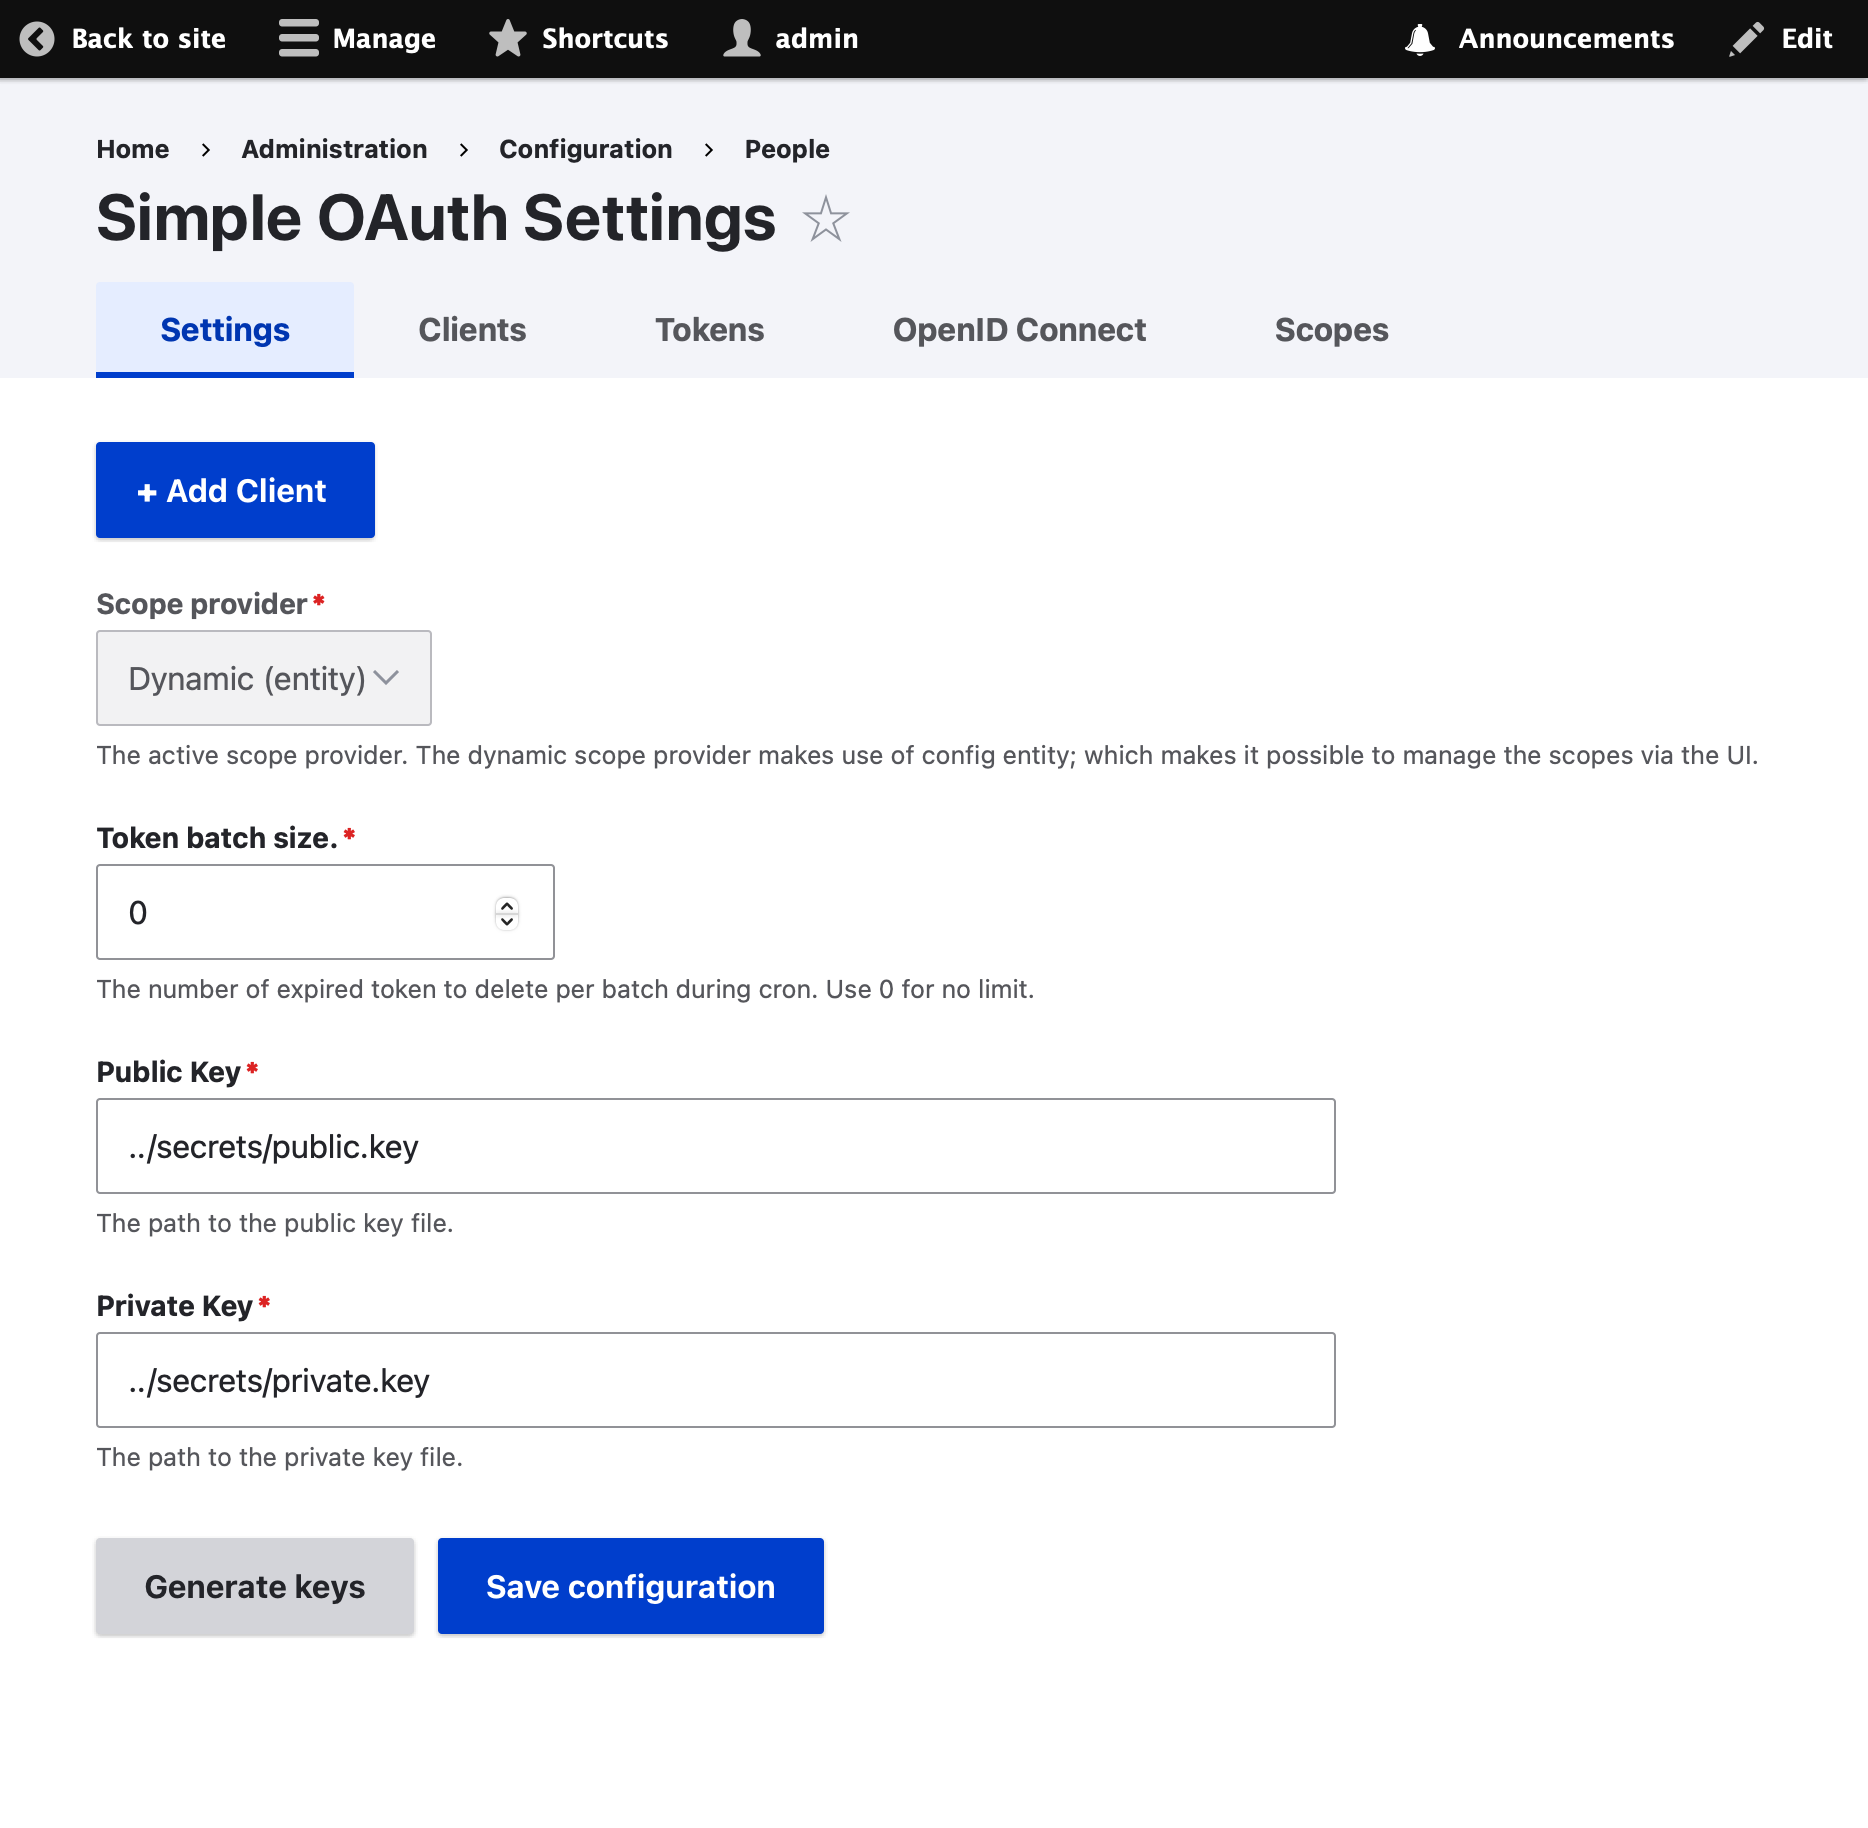
Task: Open the OpenID Connect tab
Action: tap(1019, 330)
